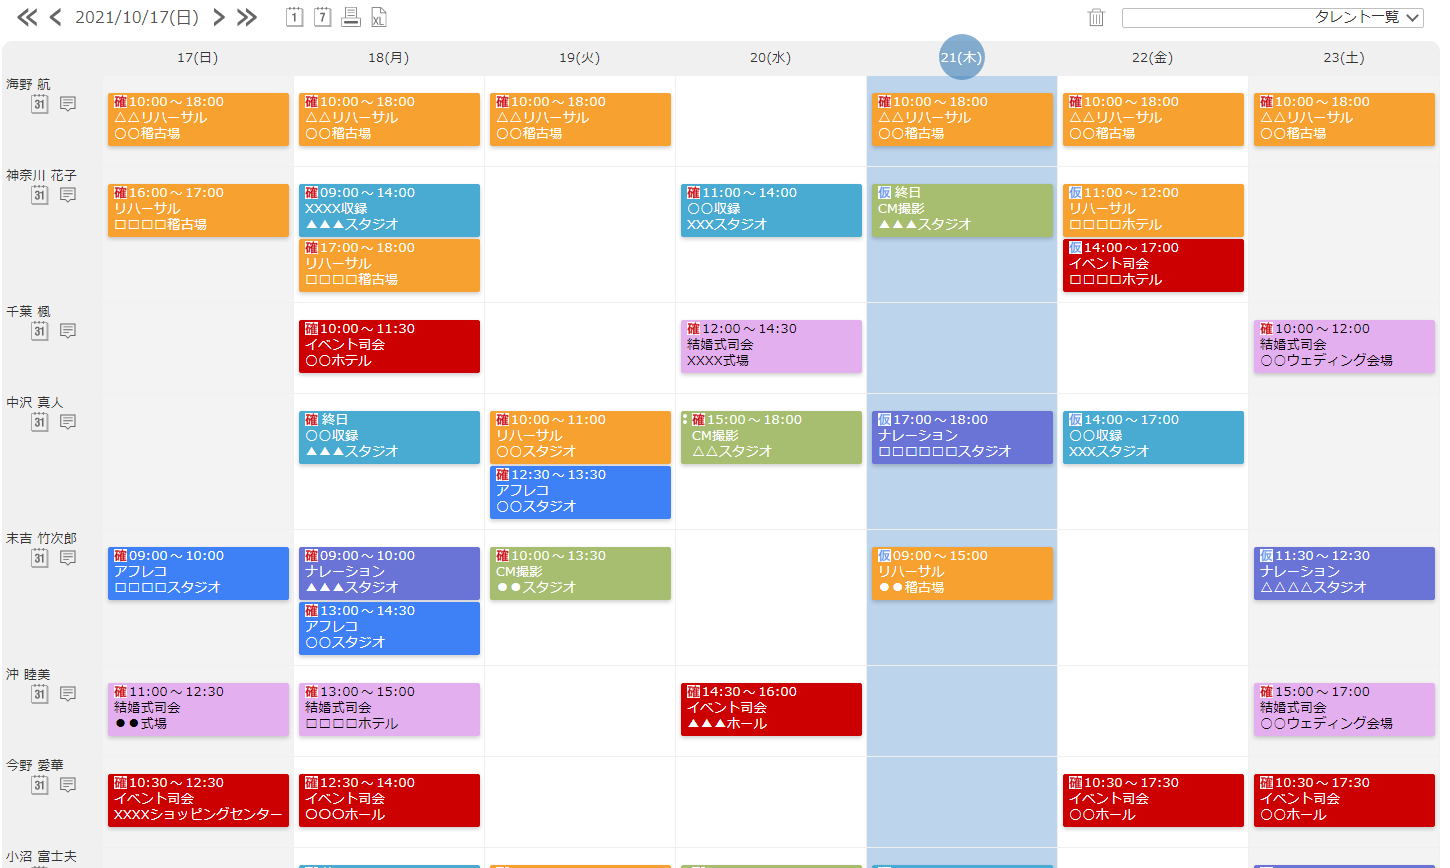This screenshot has height=868, width=1450.
Task: Click talent name 末吉 竹次郎
Action: (41, 538)
